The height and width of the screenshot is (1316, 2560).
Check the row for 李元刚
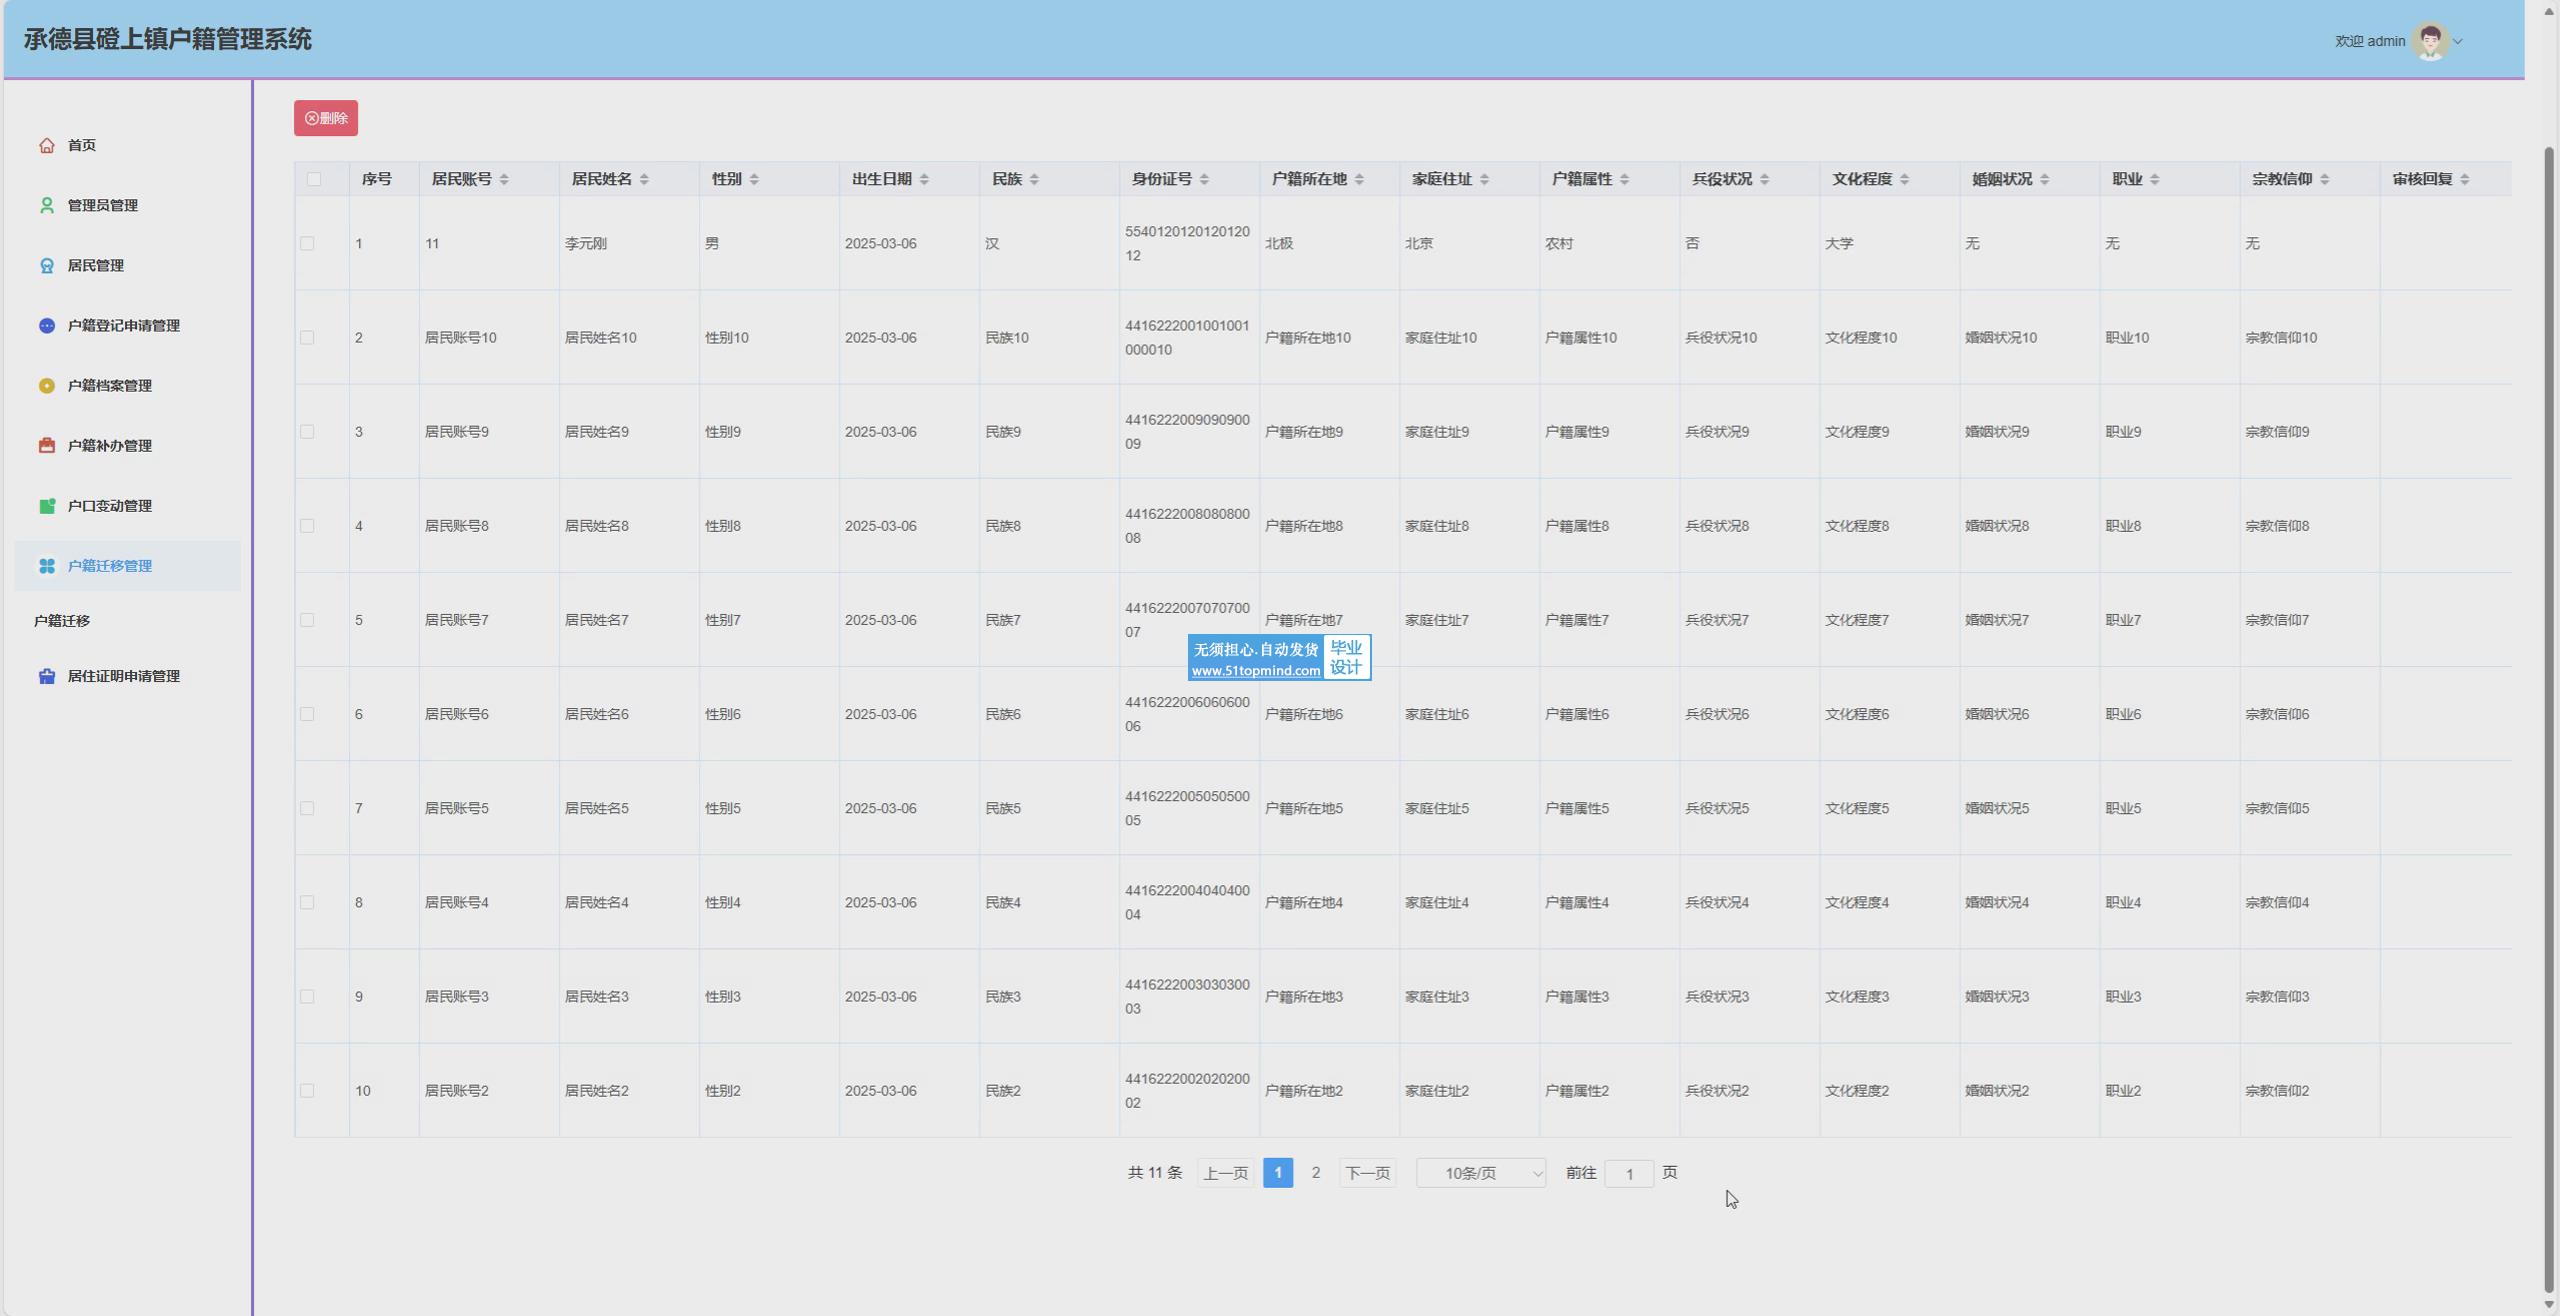click(x=307, y=243)
